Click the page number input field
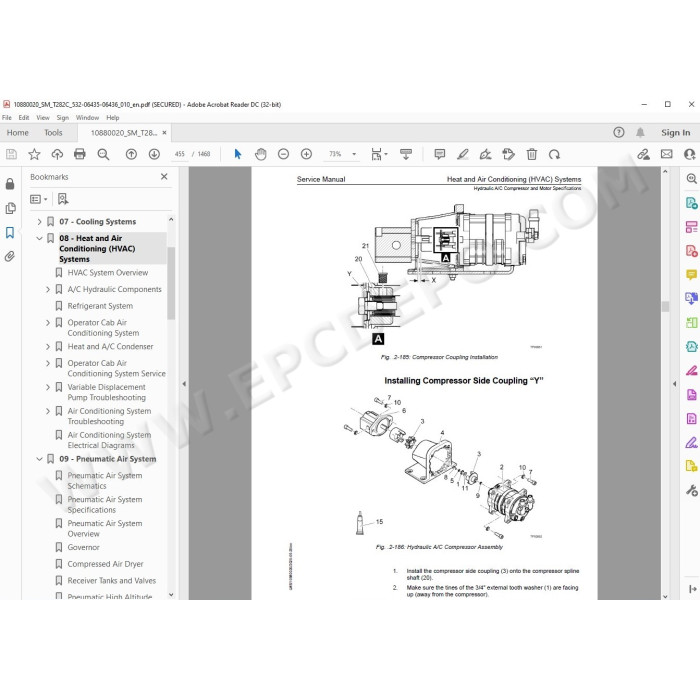This screenshot has width=700, height=700. coord(179,154)
